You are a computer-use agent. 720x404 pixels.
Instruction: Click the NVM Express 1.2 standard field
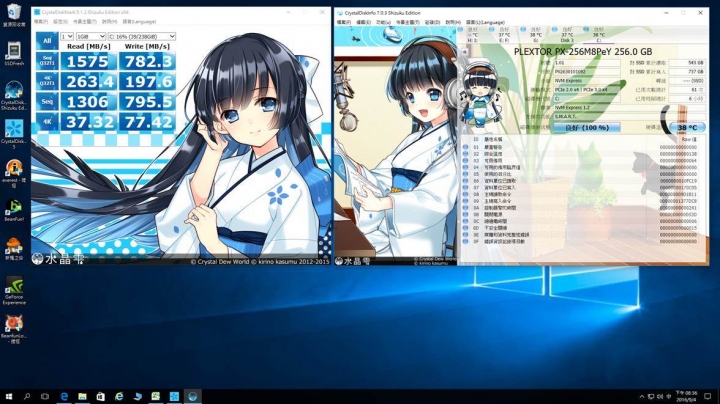coord(629,107)
